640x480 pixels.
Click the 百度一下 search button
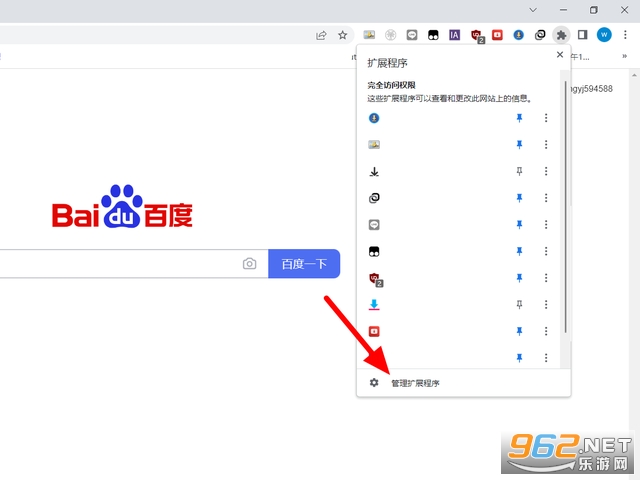pos(304,264)
